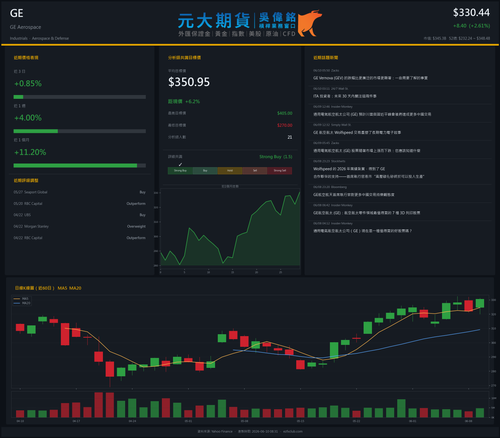Image resolution: width=500 pixels, height=438 pixels.
Task: Click the Simply Wall St. source line
Action: [x=332, y=125]
